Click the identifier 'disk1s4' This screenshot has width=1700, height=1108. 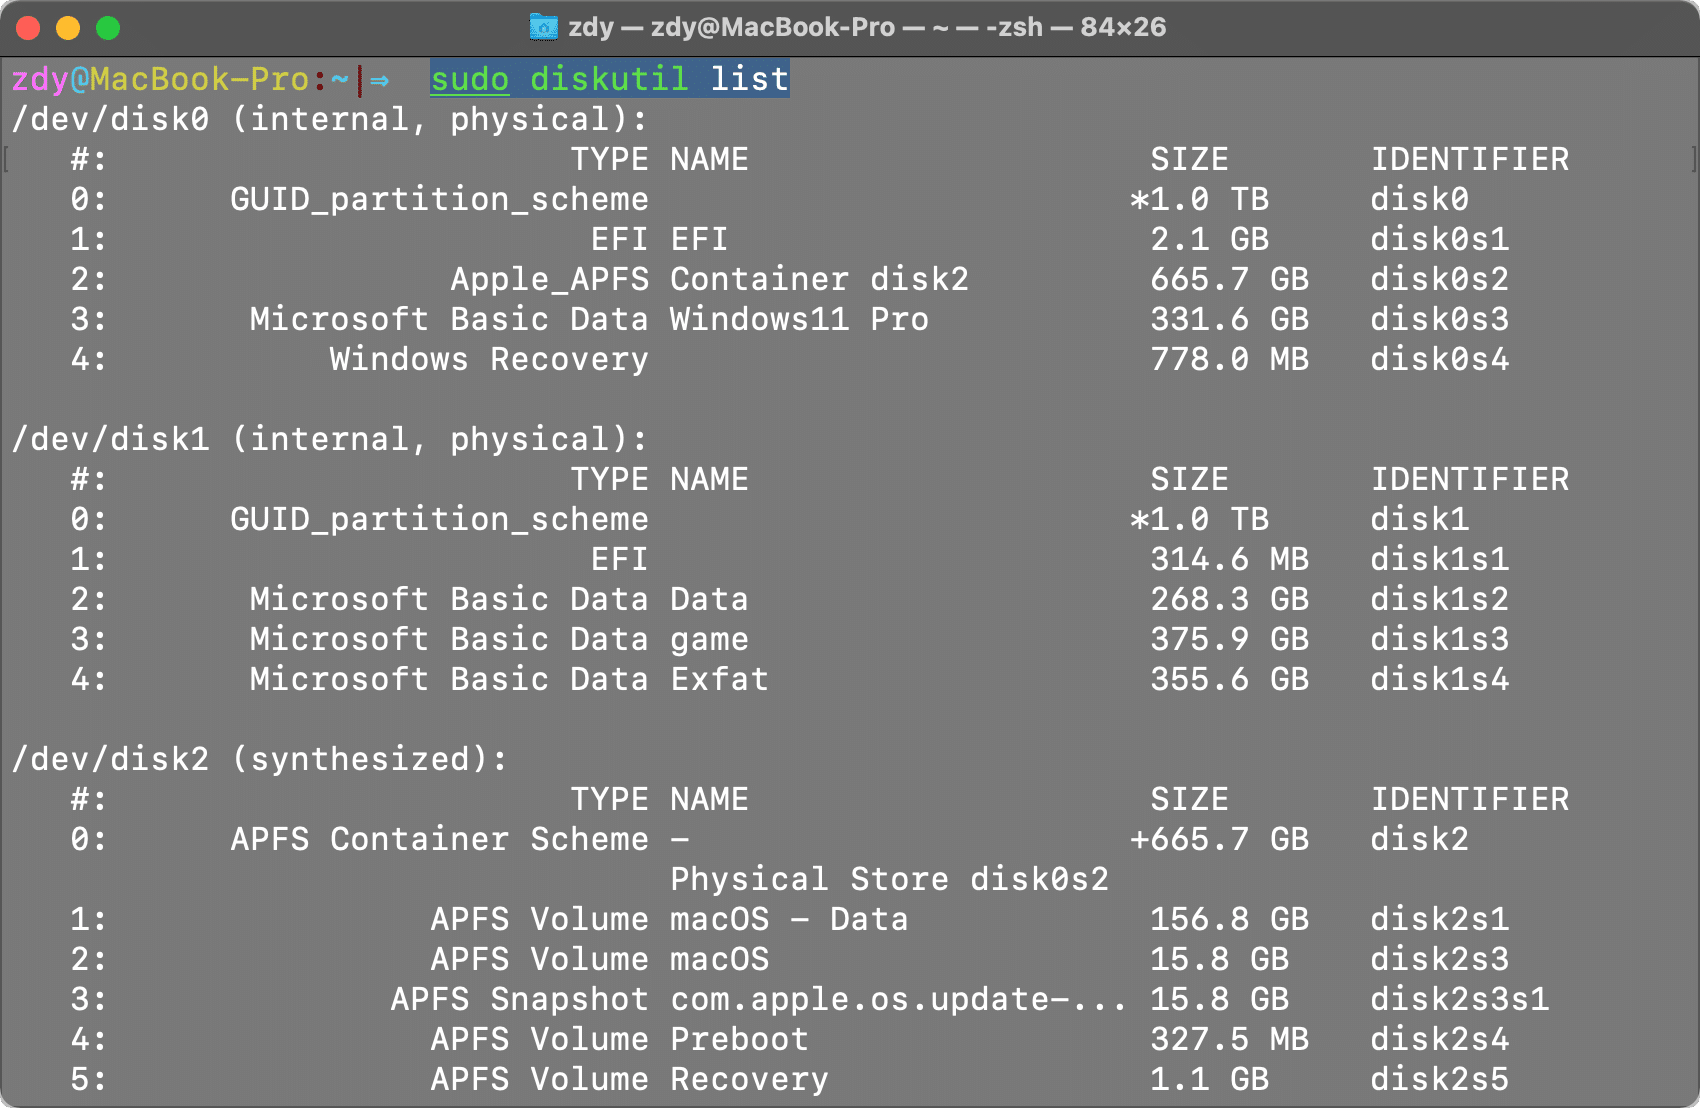point(1440,680)
